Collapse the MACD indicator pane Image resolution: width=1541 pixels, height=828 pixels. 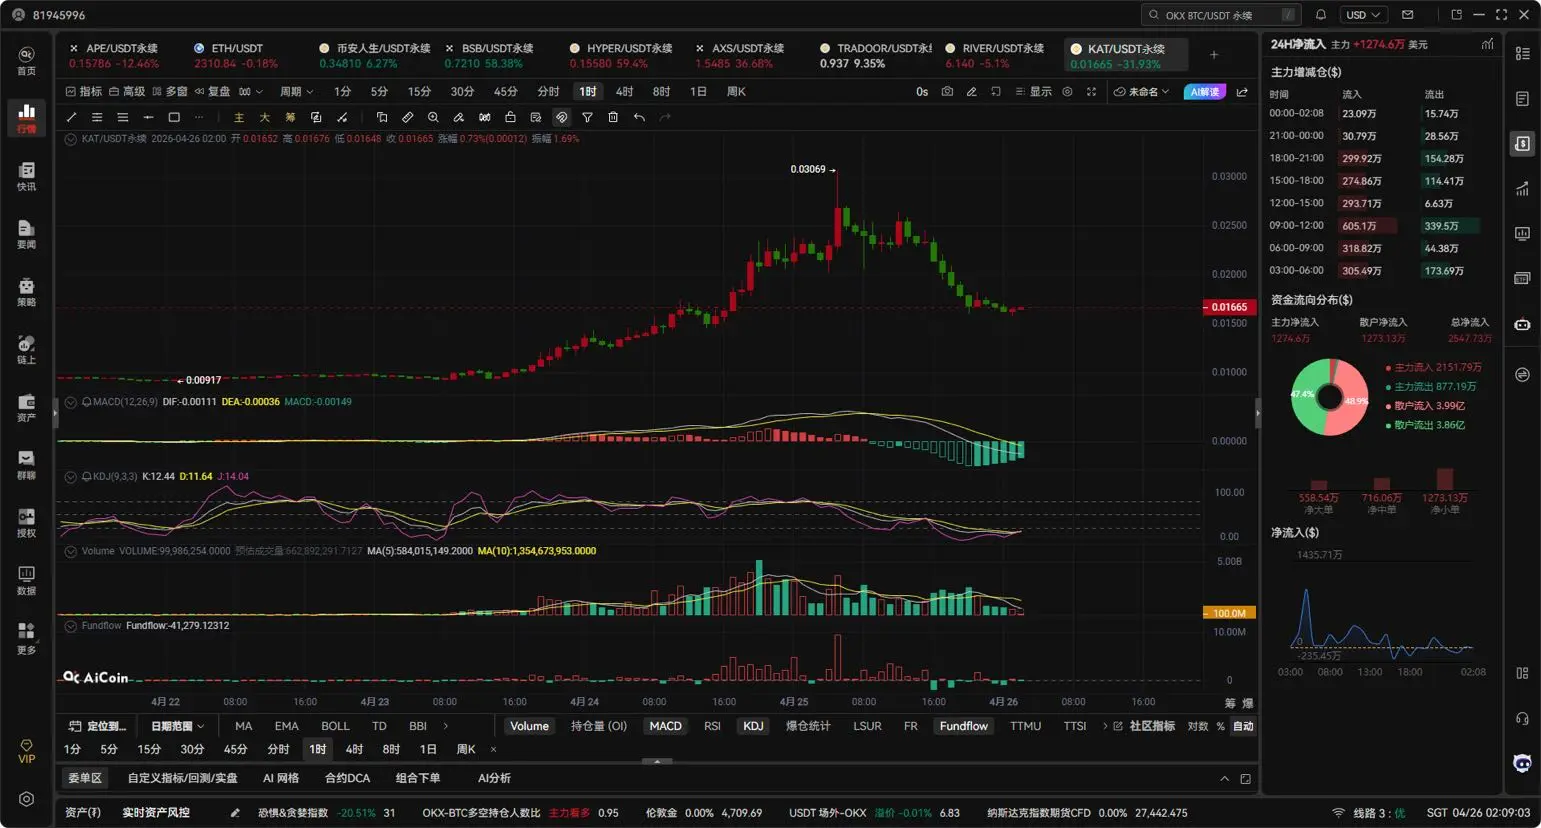[x=70, y=402]
